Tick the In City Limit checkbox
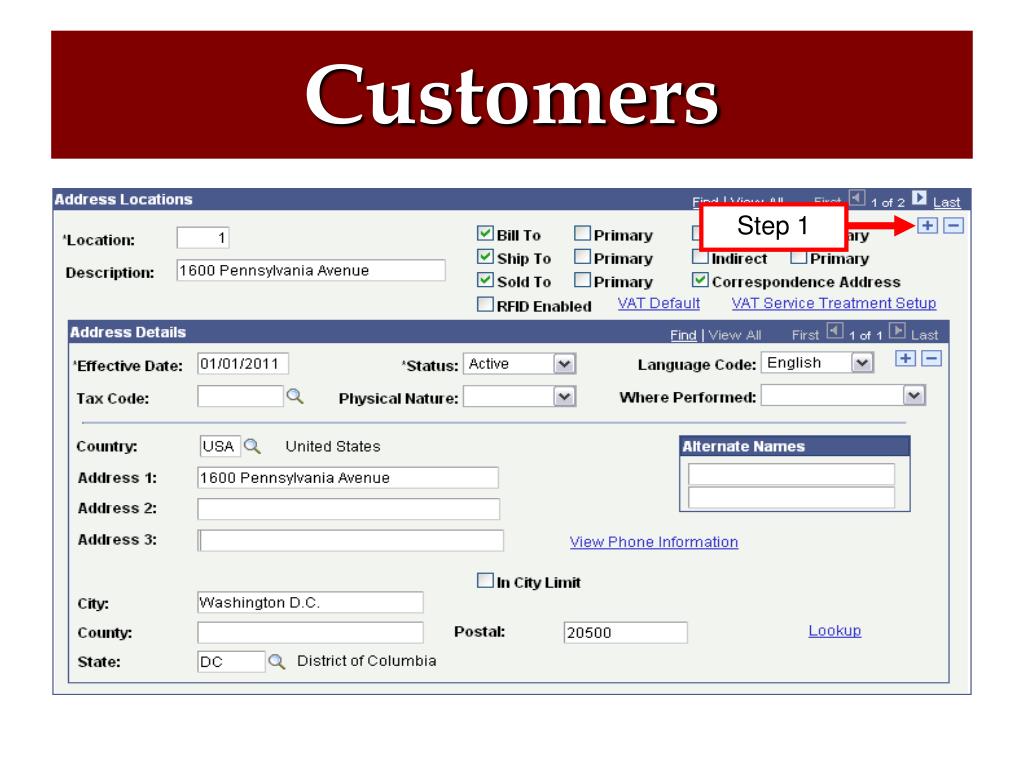 point(485,581)
